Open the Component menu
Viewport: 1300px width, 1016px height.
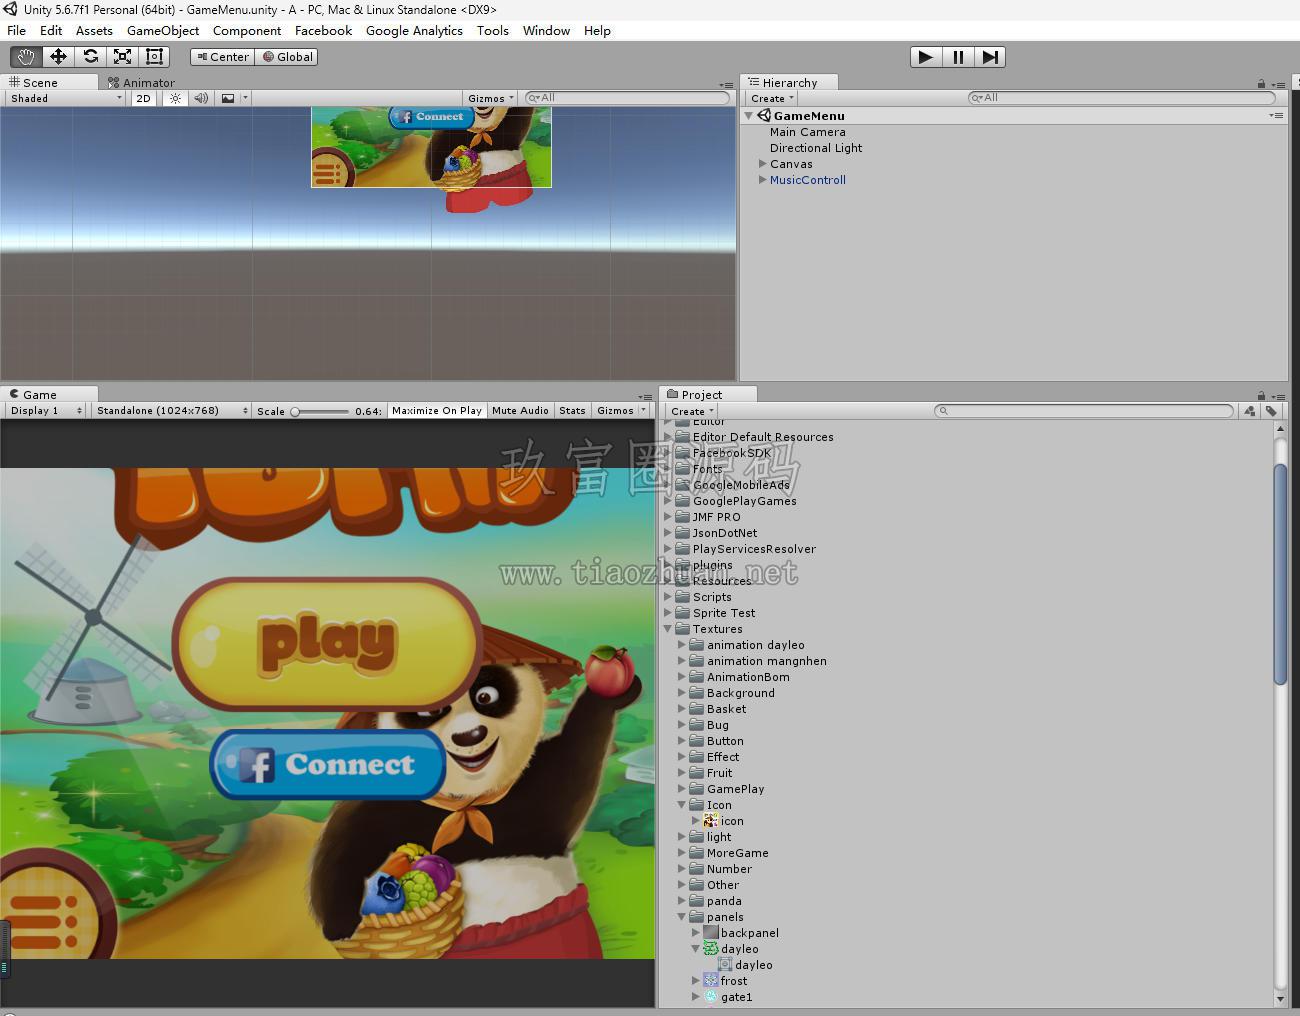(247, 30)
